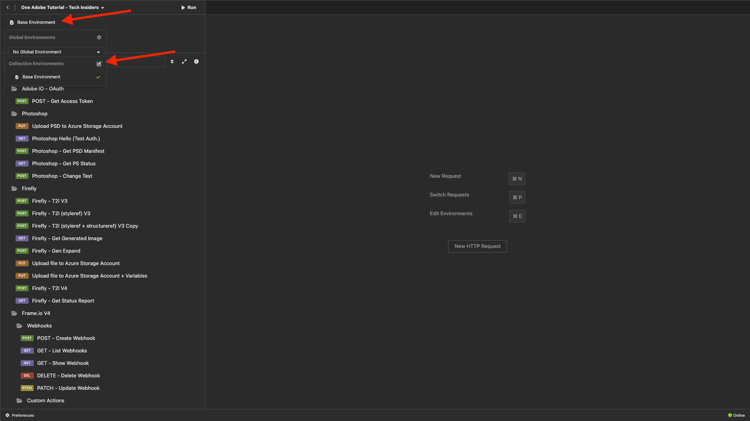Click the PUT badge of Upload PSD to Azure
The image size is (750, 421).
22,126
